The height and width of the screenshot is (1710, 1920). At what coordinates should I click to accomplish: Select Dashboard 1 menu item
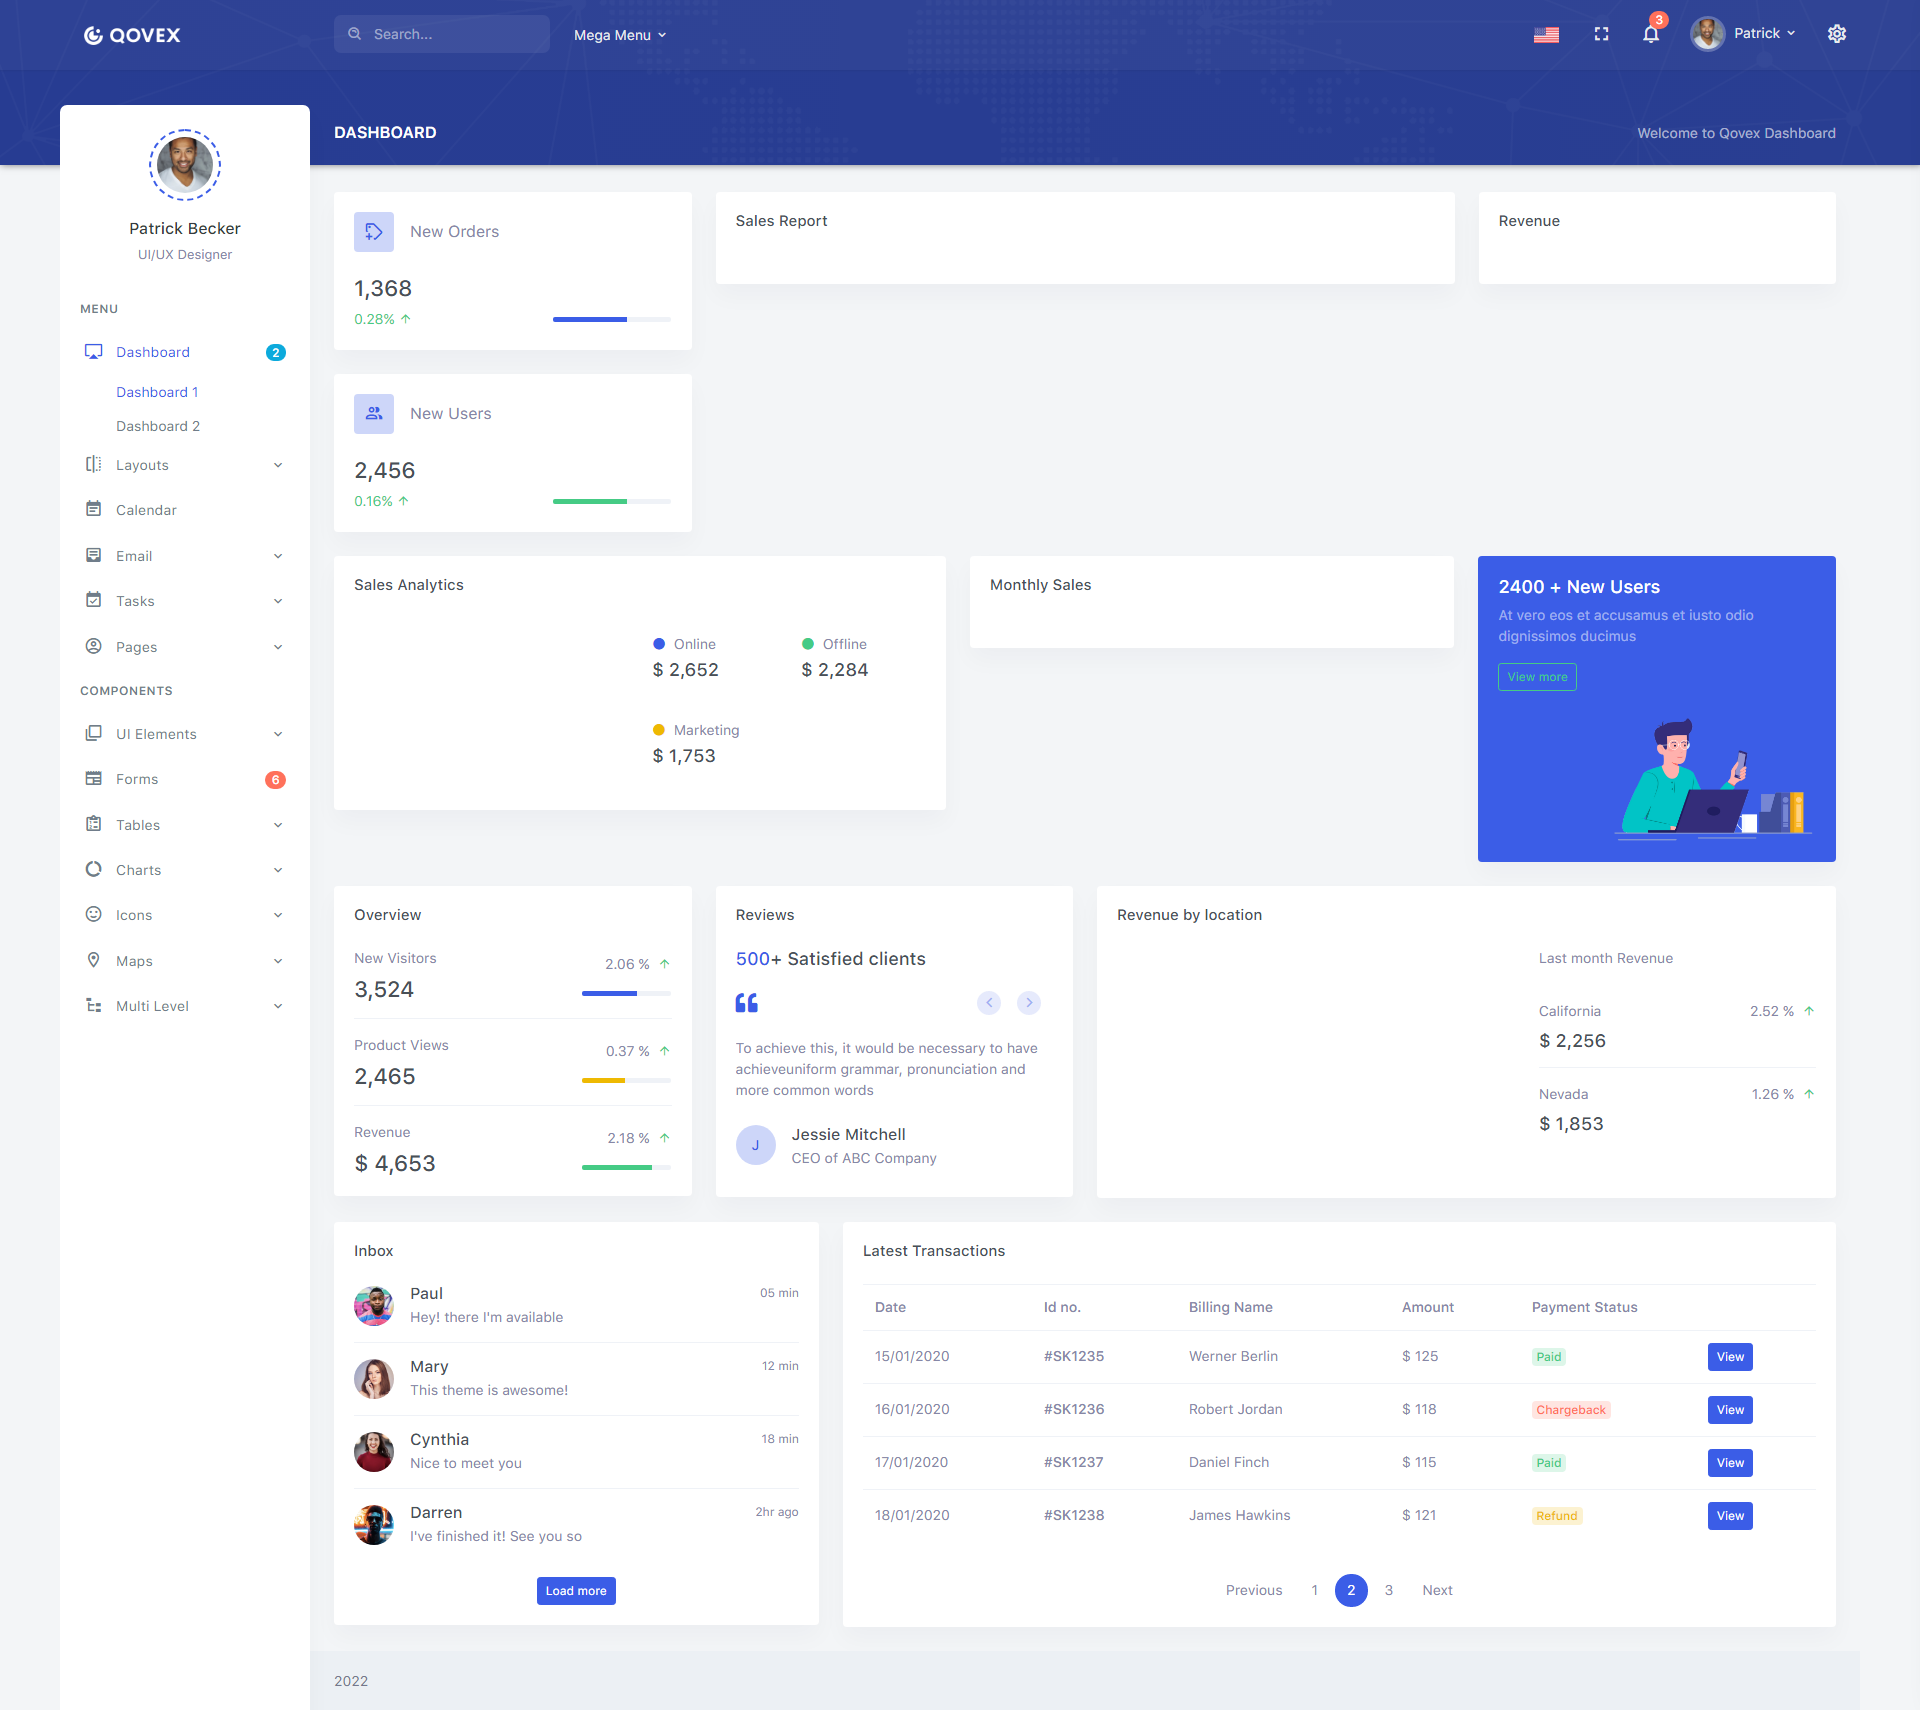158,391
